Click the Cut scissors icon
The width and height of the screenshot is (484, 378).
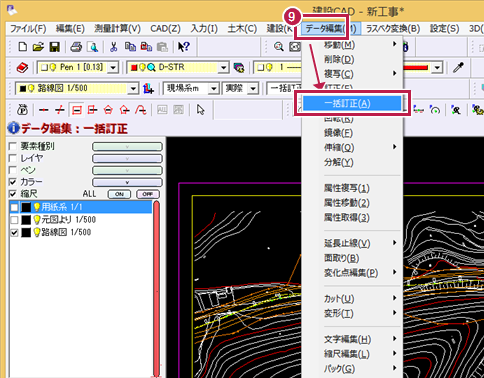click(114, 47)
